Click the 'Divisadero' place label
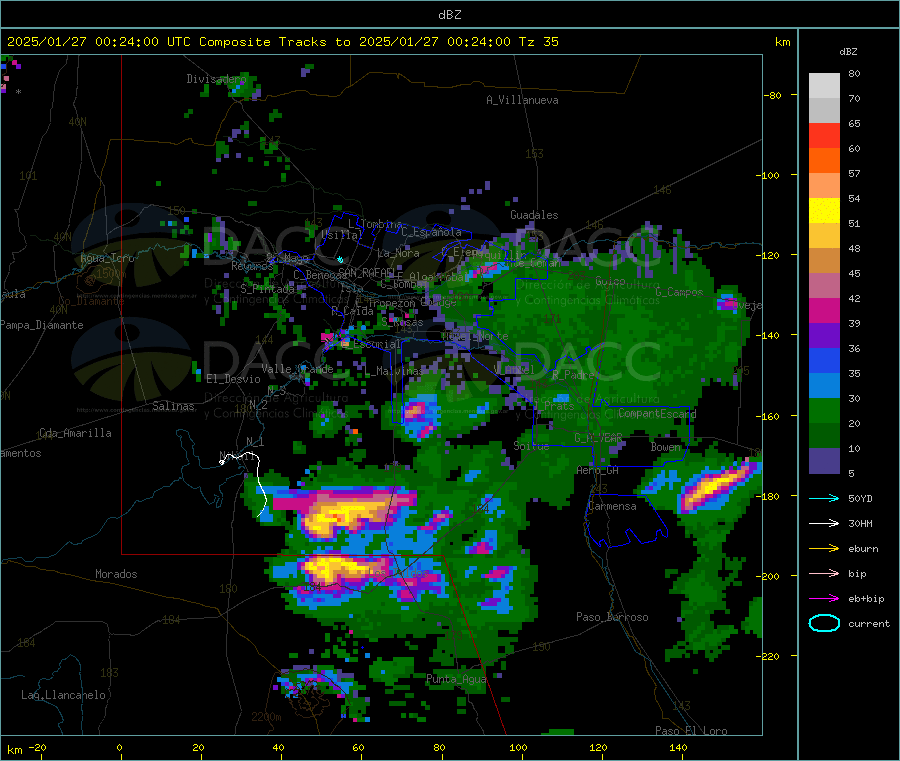 point(216,79)
